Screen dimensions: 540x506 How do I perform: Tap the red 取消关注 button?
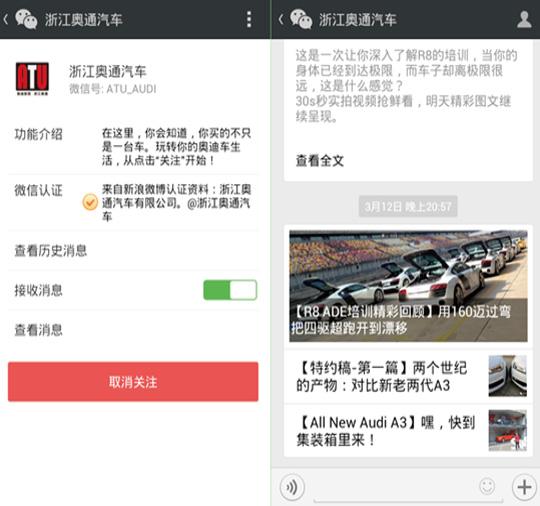coord(133,382)
